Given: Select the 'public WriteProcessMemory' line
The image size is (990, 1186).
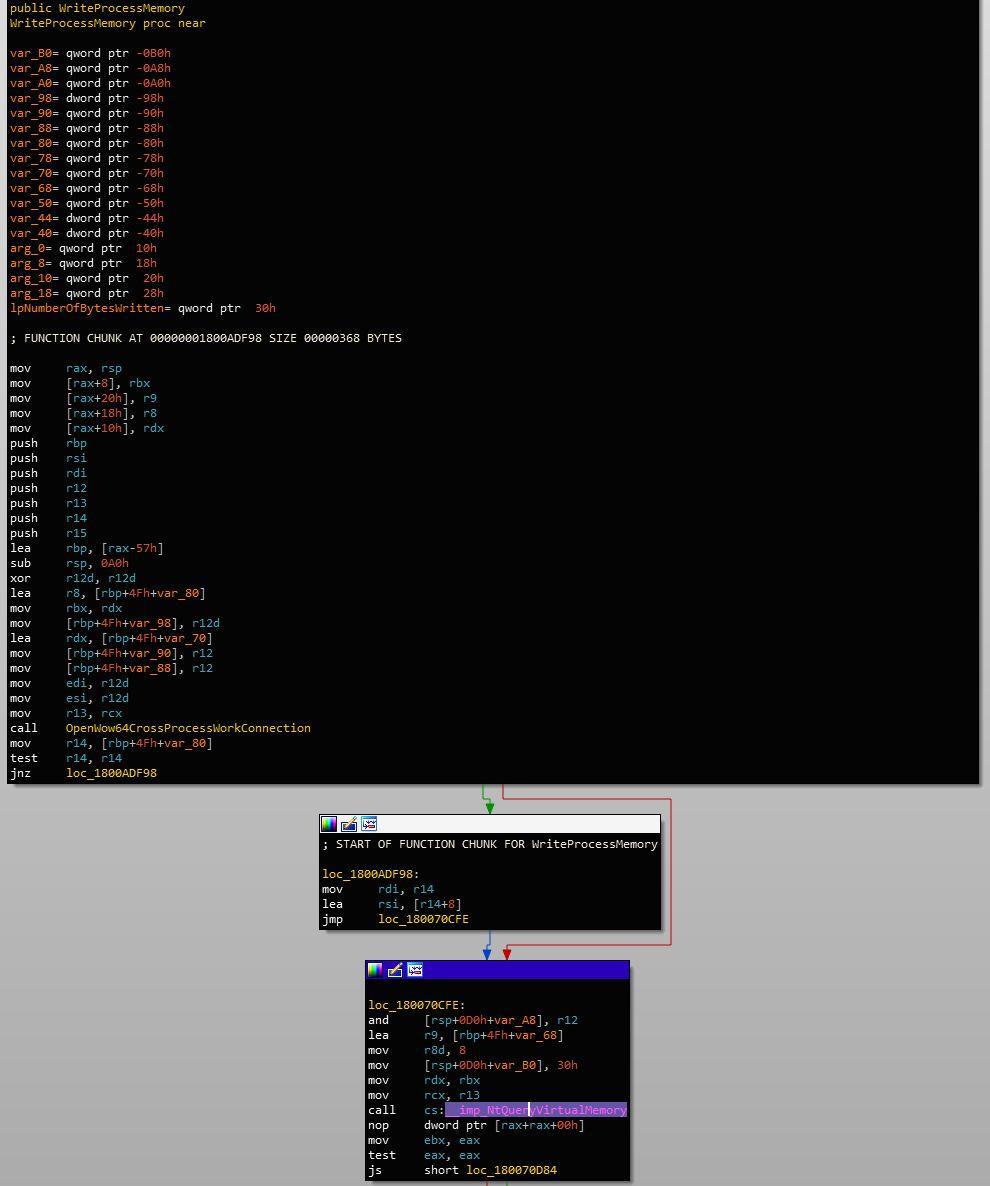Looking at the screenshot, I should coord(98,8).
